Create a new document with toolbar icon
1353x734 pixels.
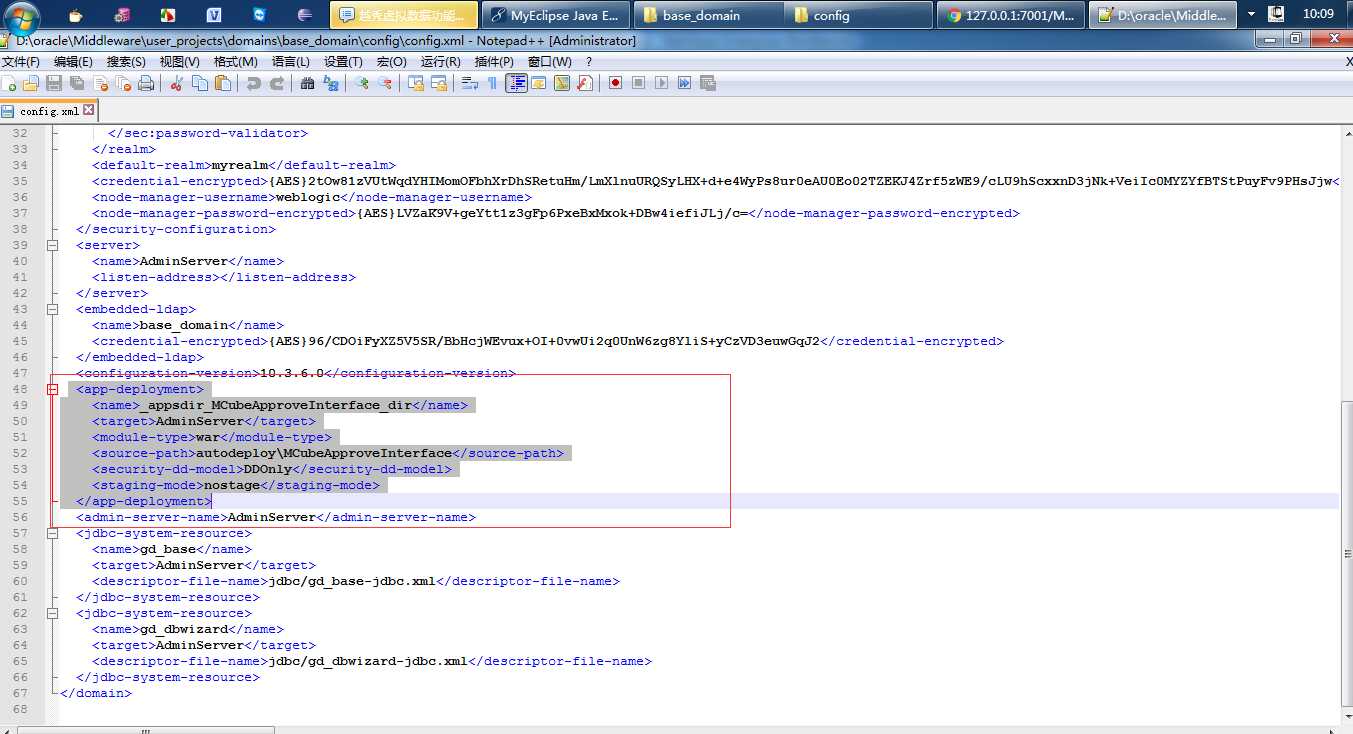[x=10, y=83]
